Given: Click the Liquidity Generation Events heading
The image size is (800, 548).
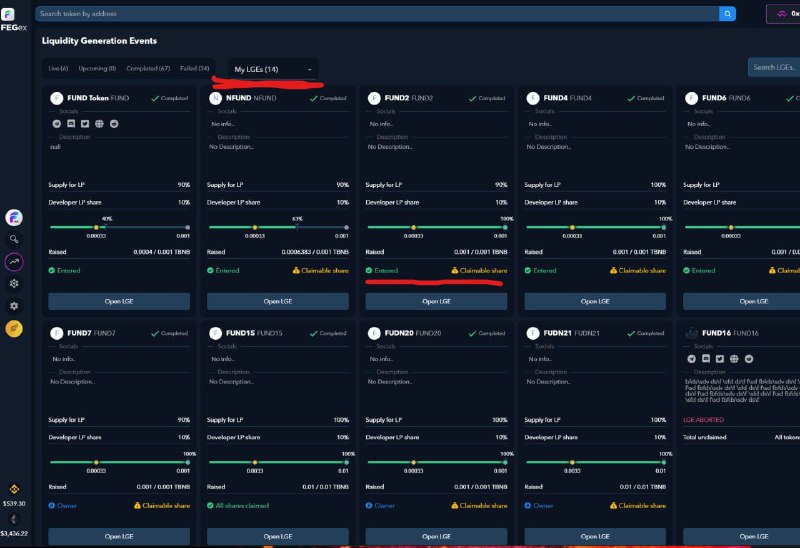Looking at the screenshot, I should [99, 41].
